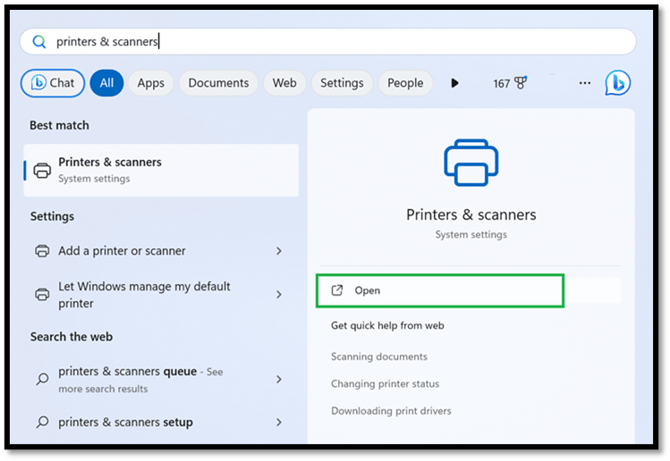Screen dimensions: 670x461
Task: Open the 167 rewards points trophy icon
Action: (x=510, y=83)
